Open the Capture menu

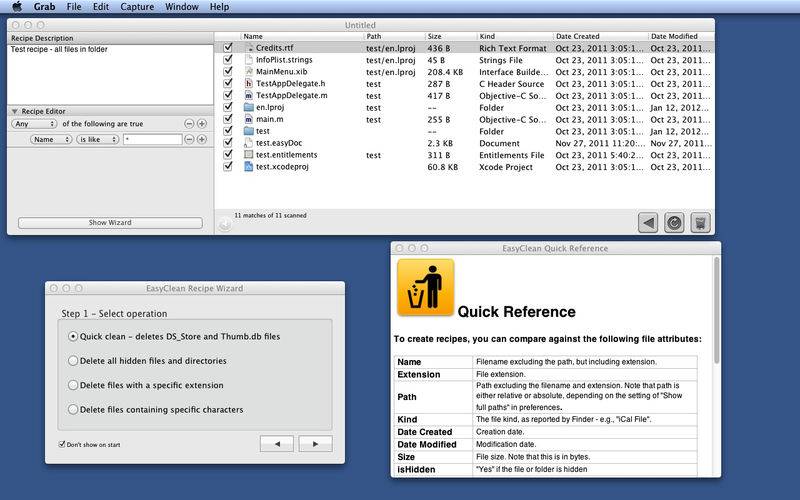click(x=137, y=7)
